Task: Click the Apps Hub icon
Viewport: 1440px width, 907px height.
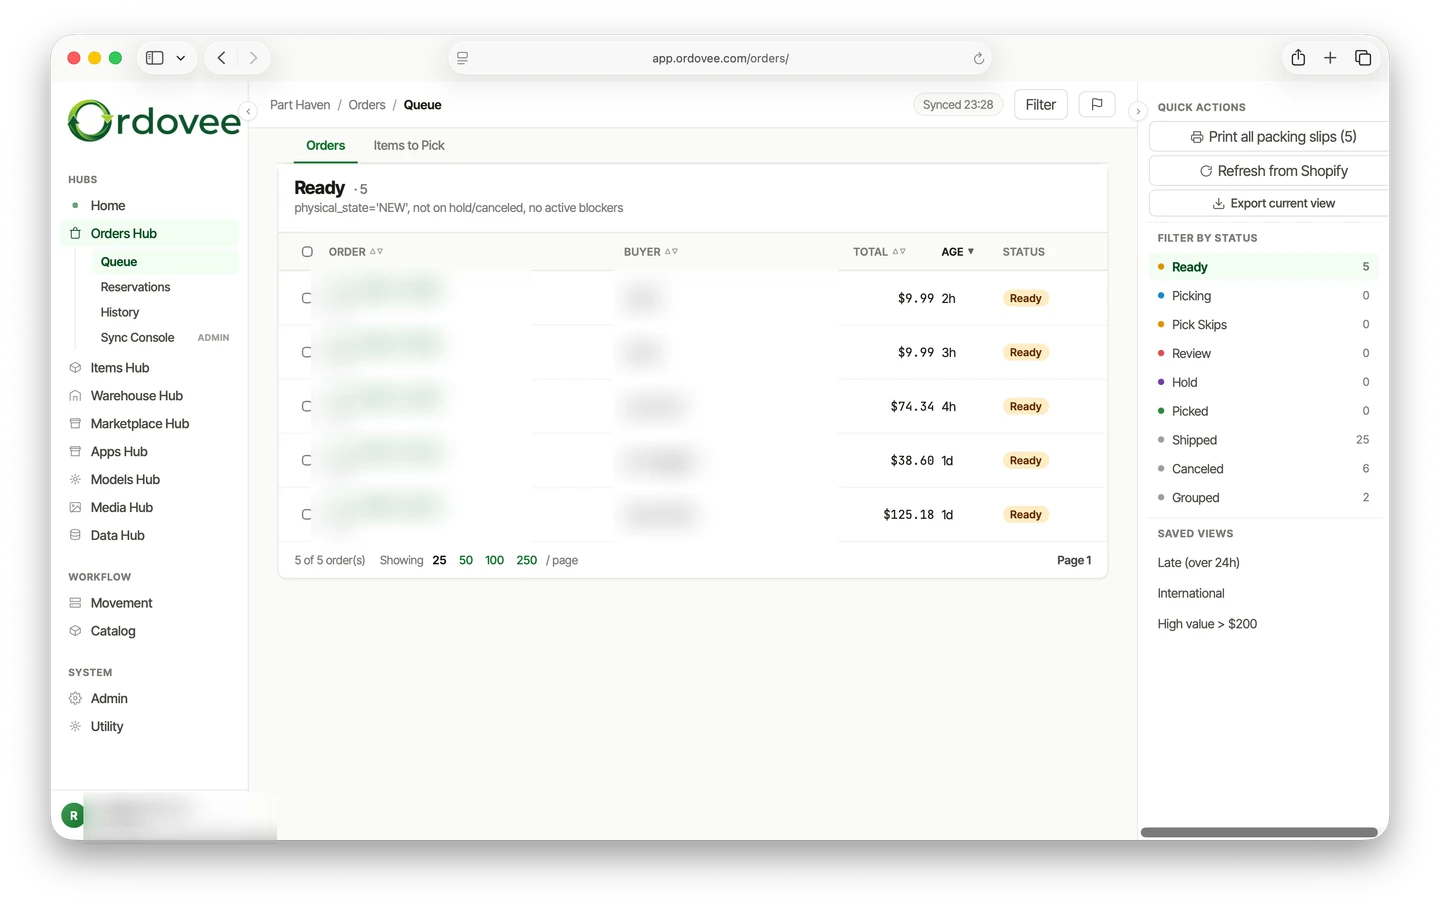Action: pyautogui.click(x=75, y=452)
